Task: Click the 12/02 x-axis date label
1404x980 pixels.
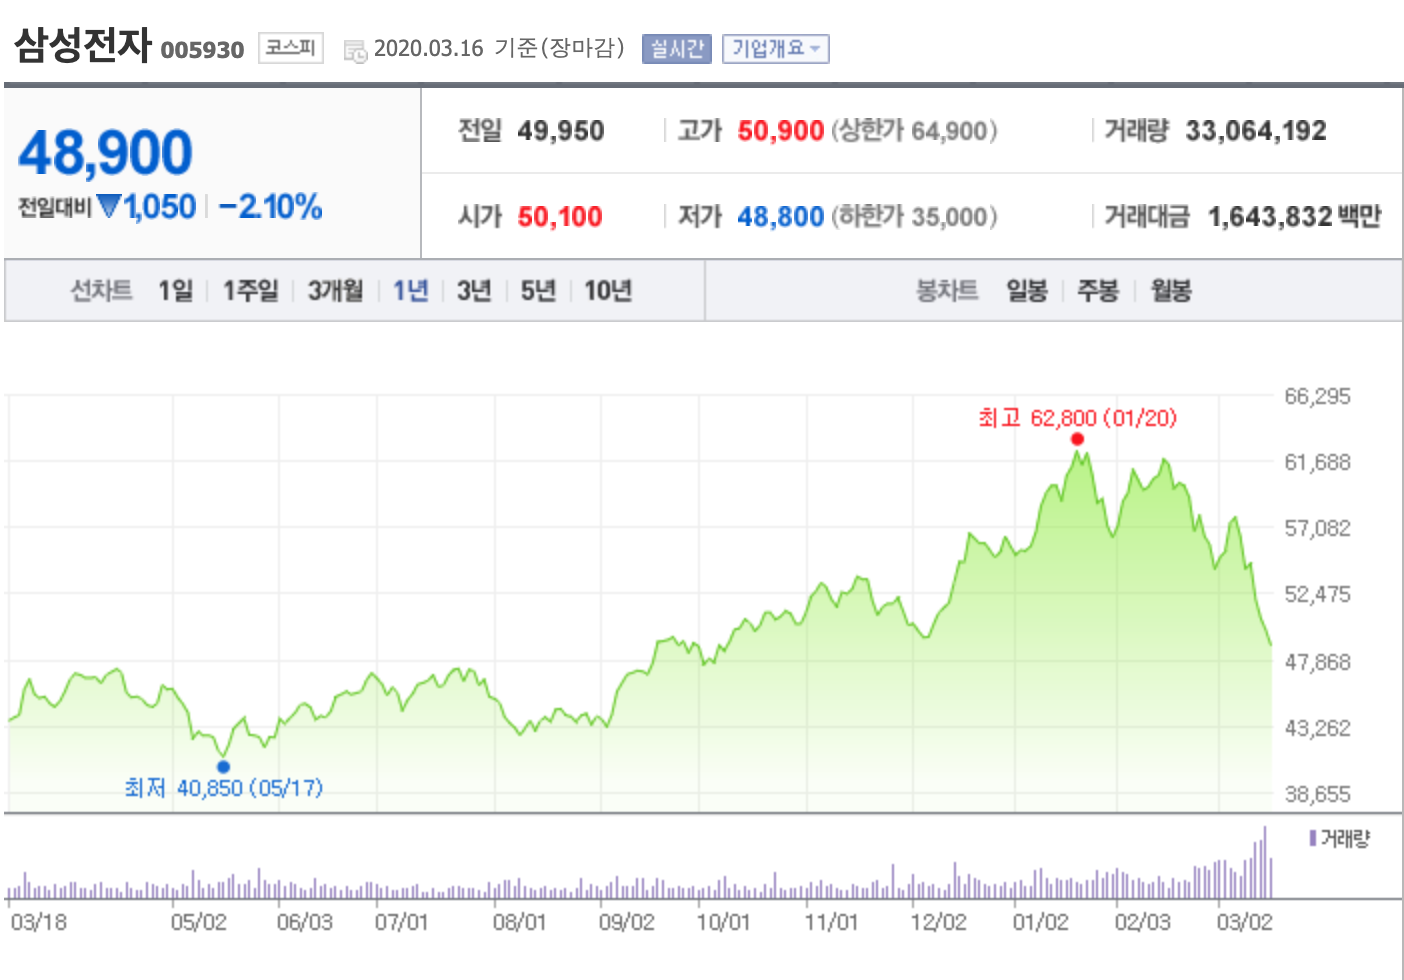Action: point(938,922)
